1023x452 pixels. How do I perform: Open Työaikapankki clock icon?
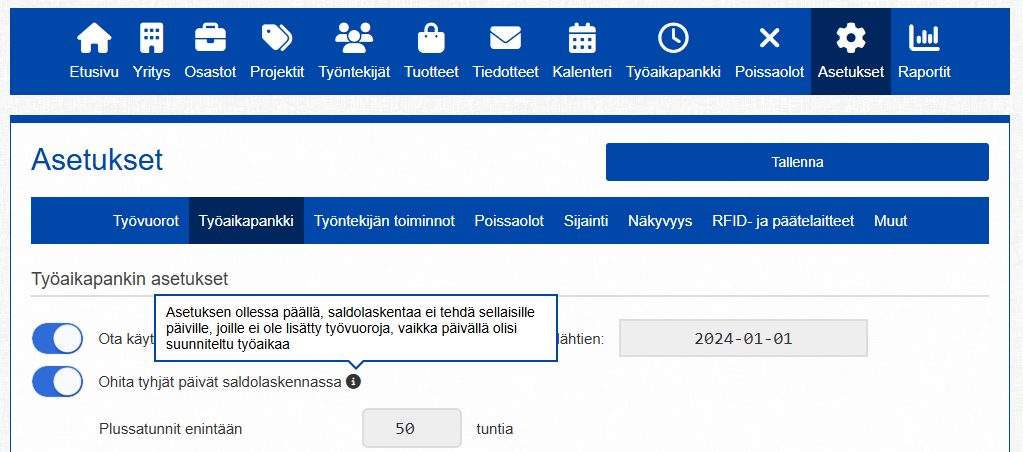tap(673, 38)
